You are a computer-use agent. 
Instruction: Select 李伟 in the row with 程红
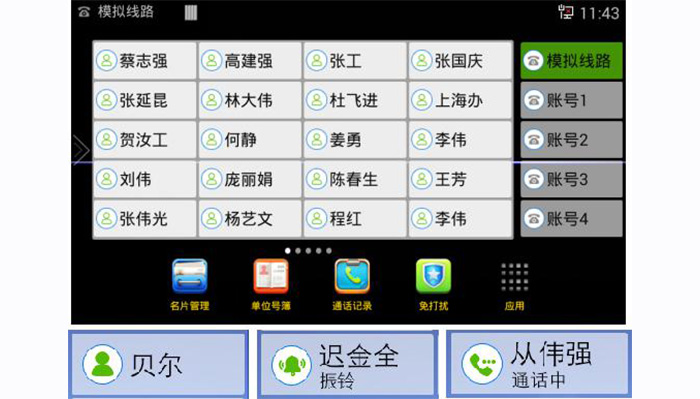460,219
